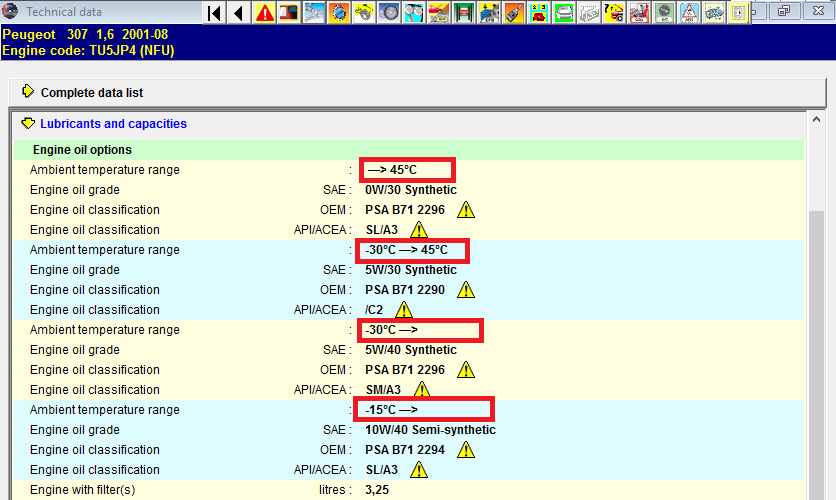Select the Engine oil options heading
The image size is (836, 500).
point(82,150)
